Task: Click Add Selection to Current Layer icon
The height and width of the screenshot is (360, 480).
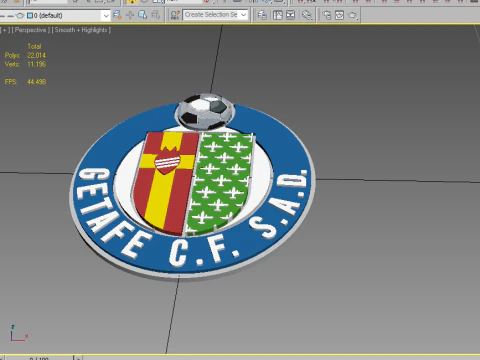Action: click(130, 15)
